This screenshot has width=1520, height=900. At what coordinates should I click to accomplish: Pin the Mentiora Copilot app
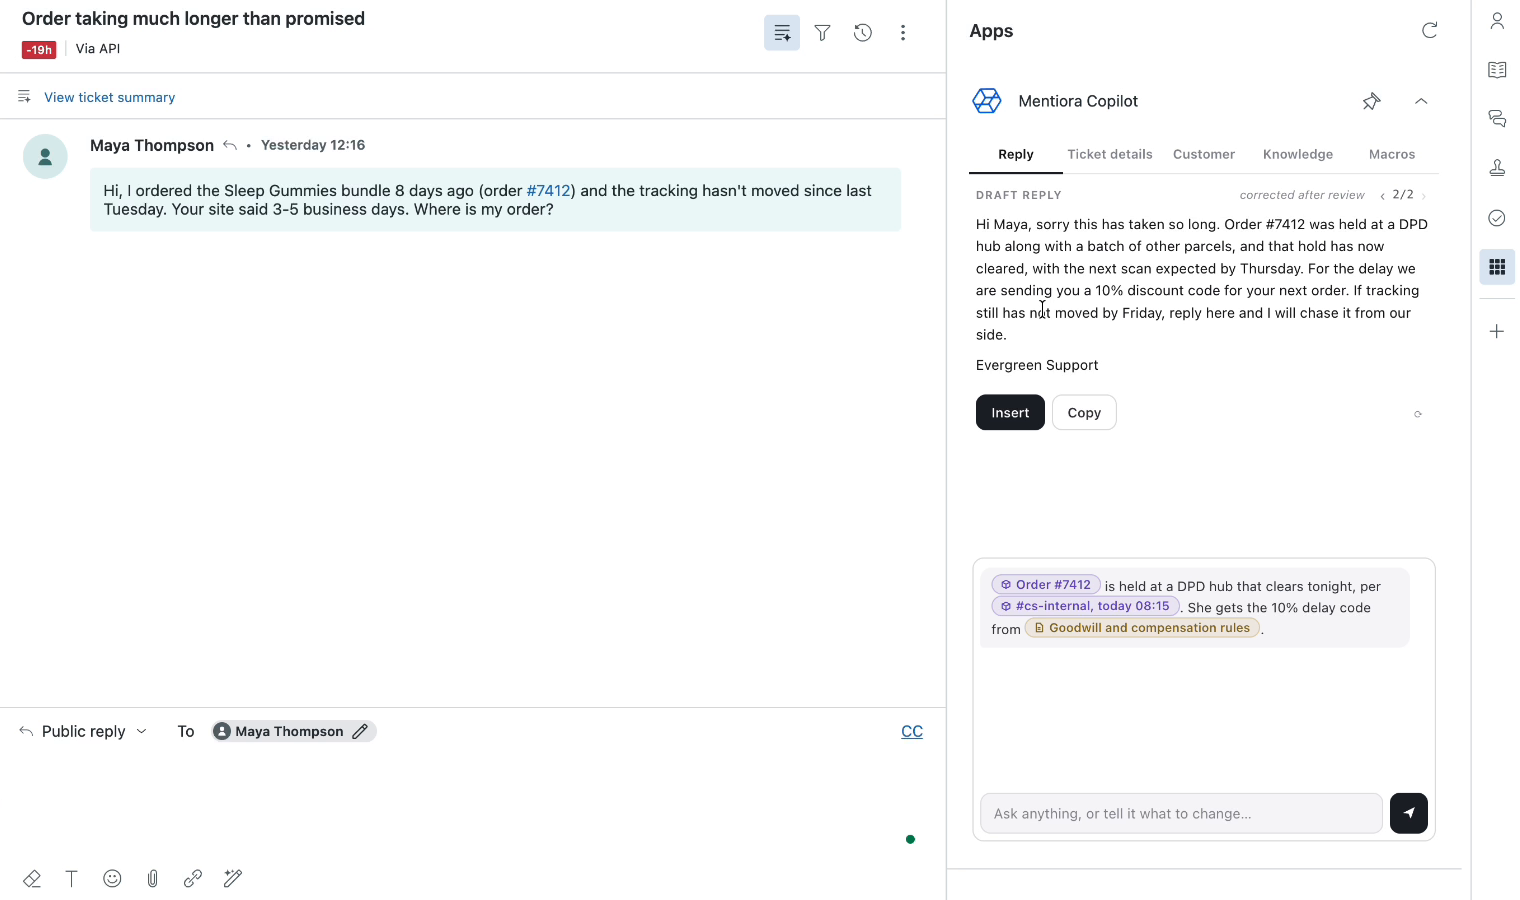tap(1372, 101)
